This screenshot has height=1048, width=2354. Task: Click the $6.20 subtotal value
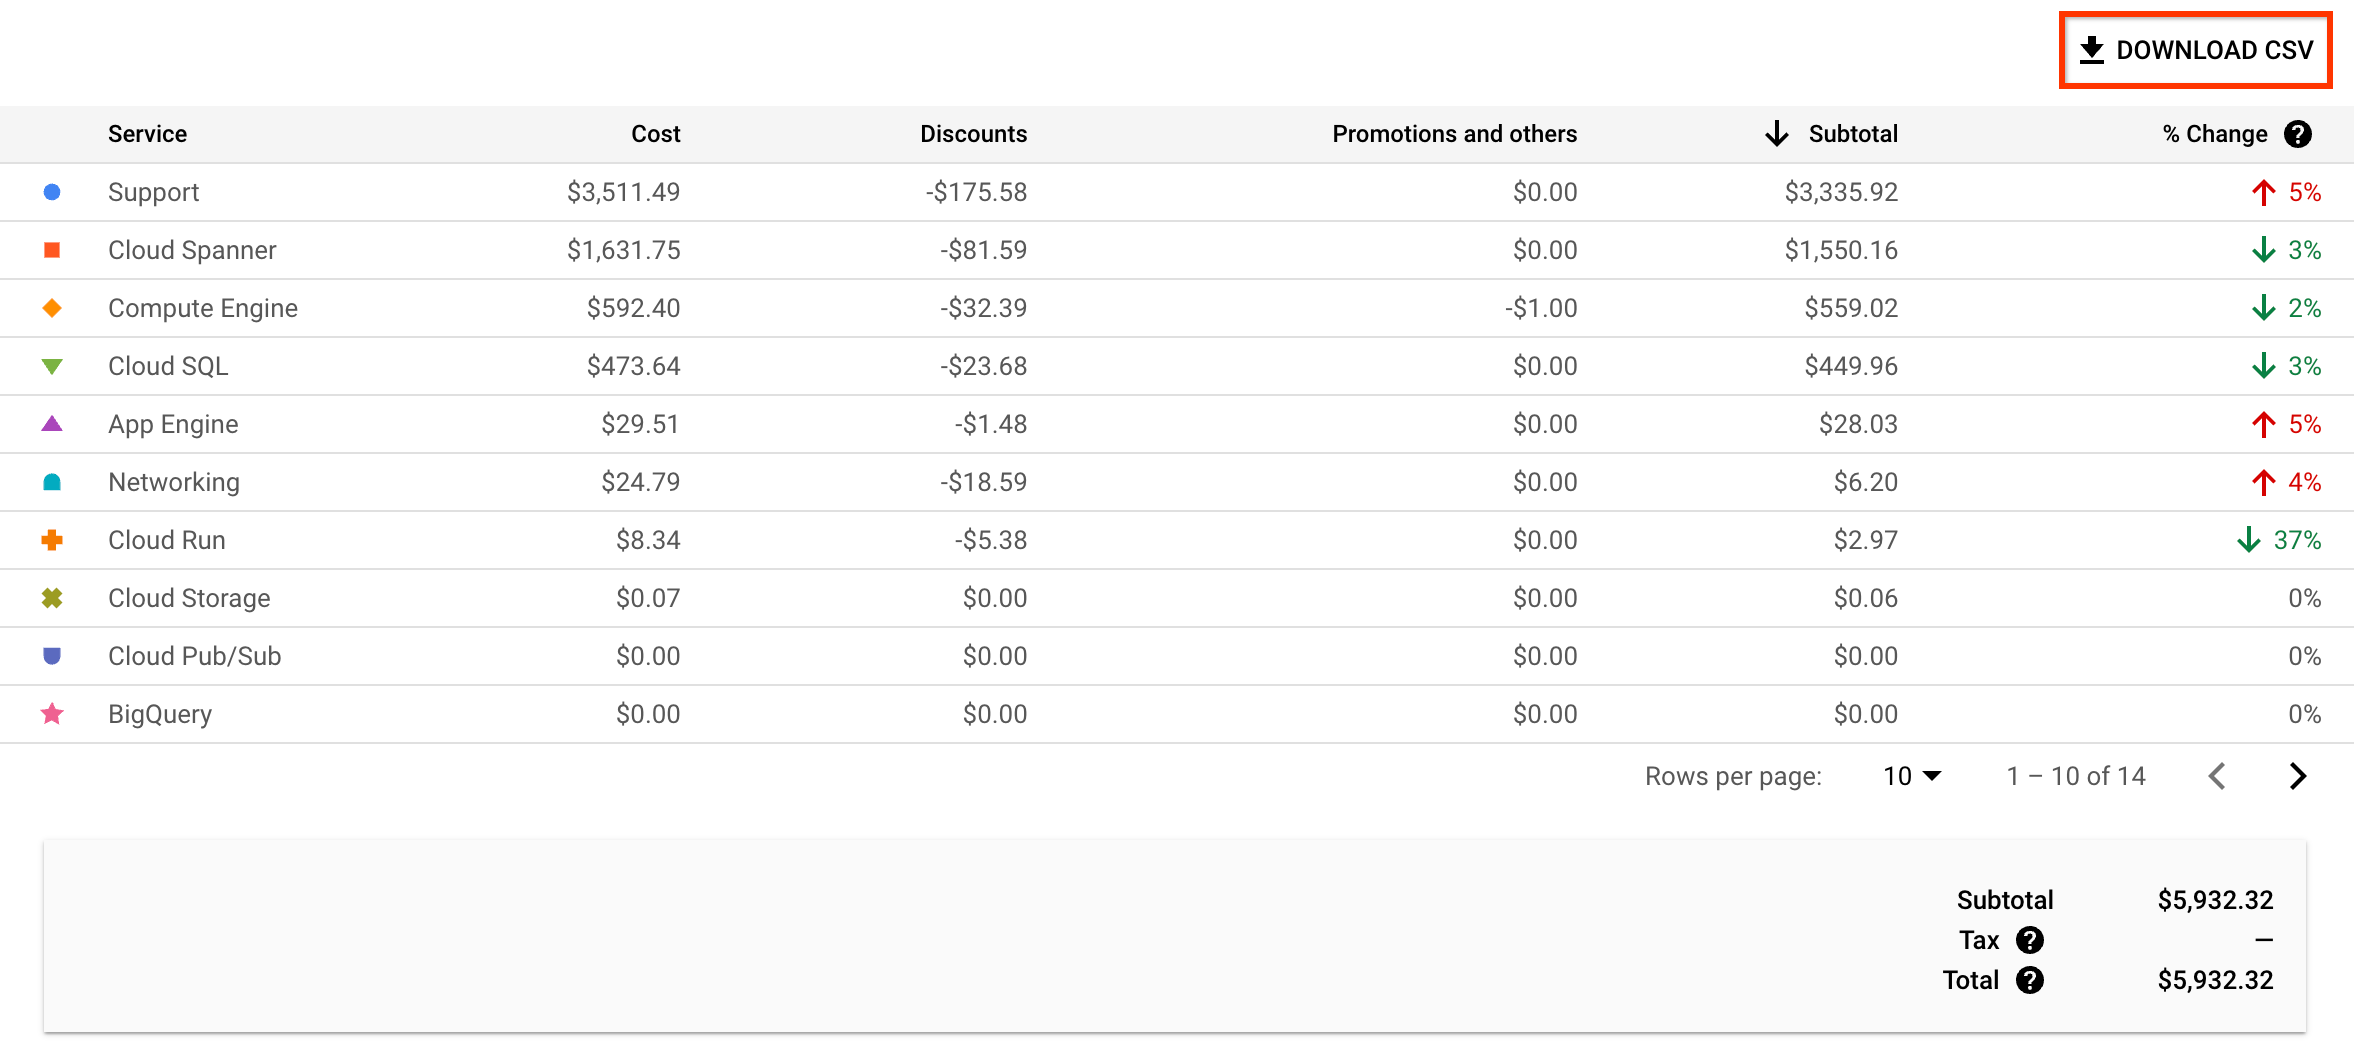1866,482
